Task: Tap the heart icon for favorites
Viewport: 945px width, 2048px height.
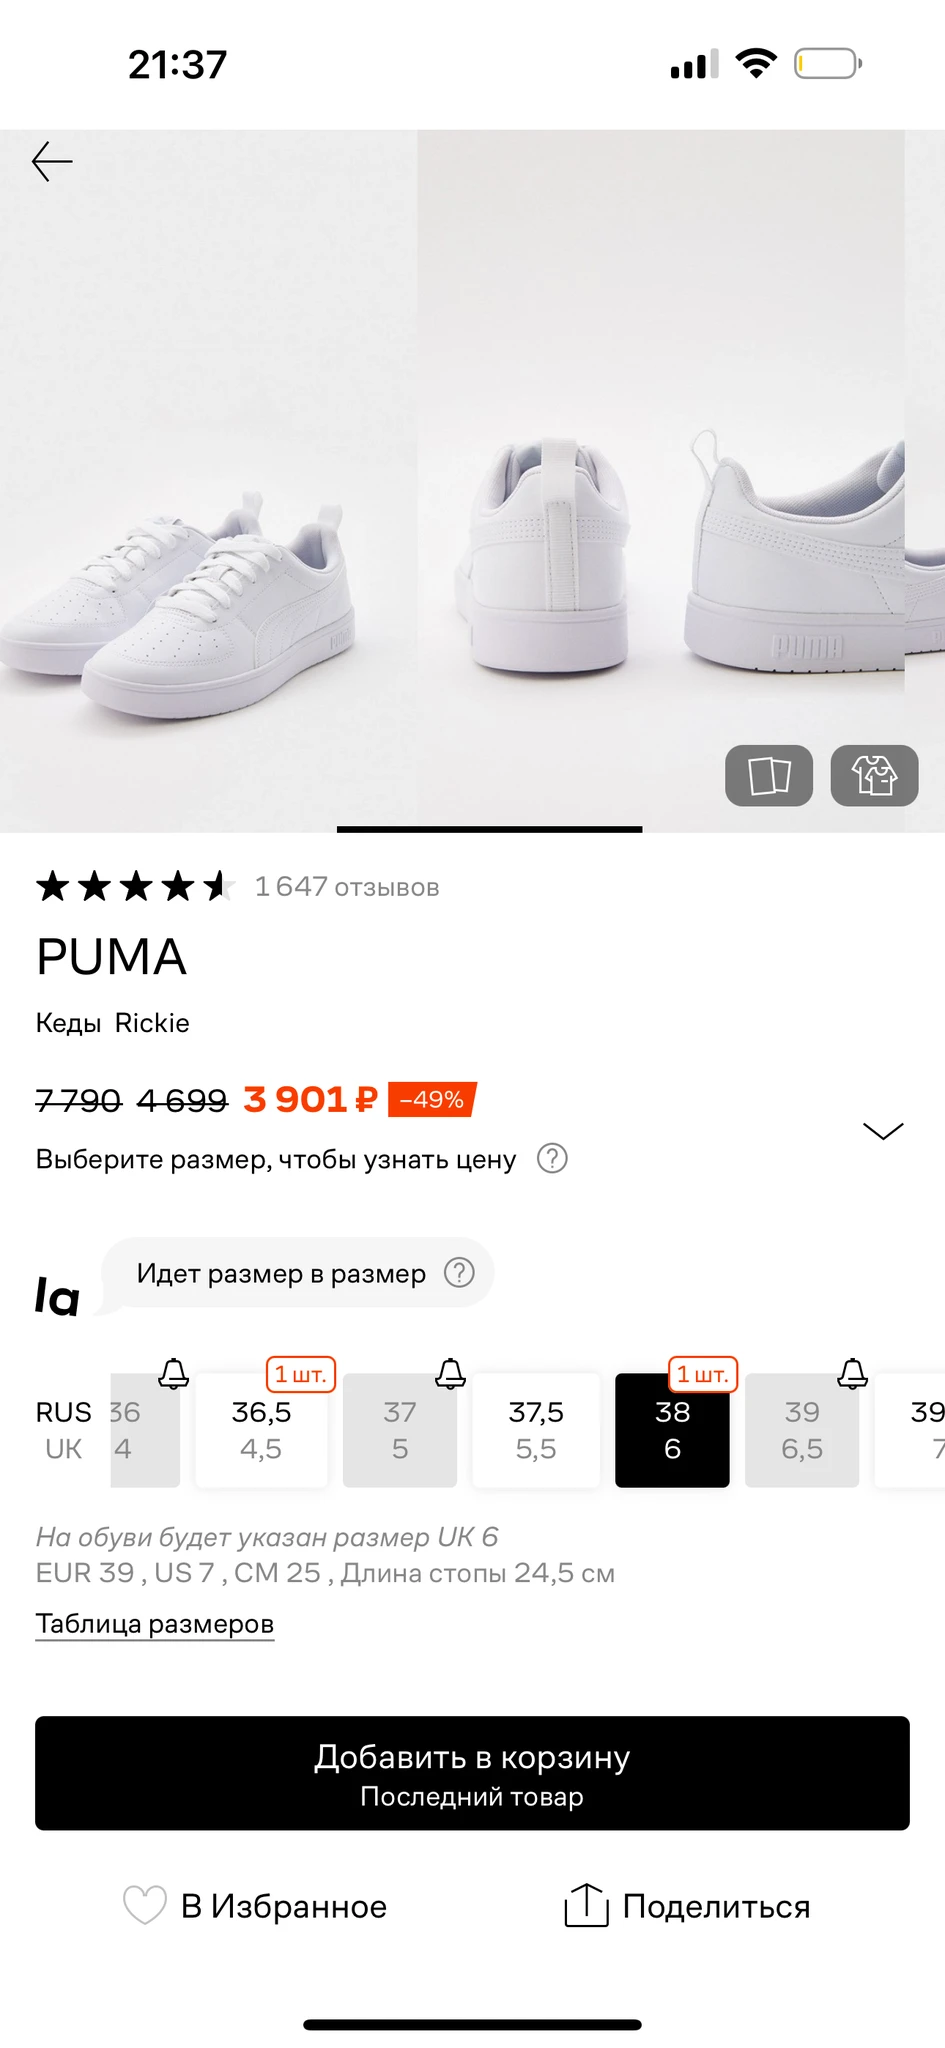Action: click(144, 1905)
